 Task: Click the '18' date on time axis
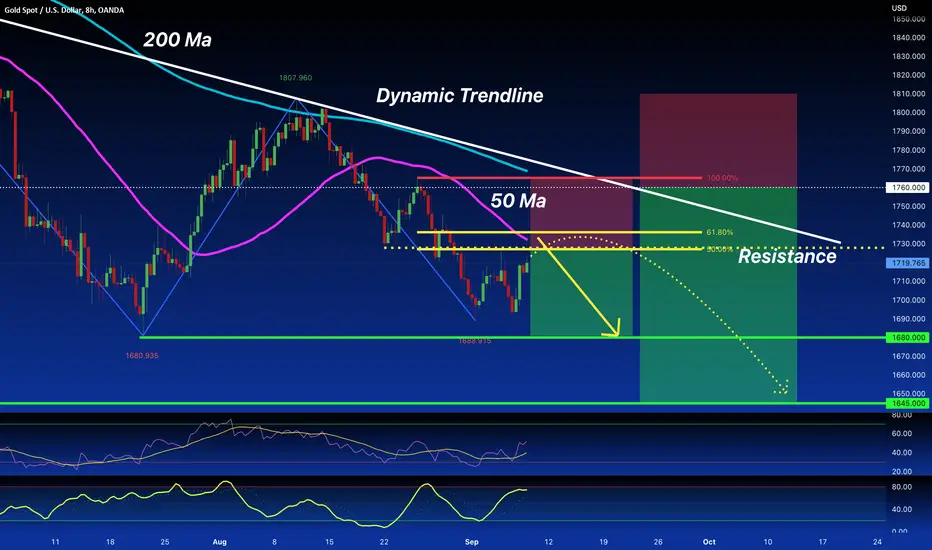point(110,542)
